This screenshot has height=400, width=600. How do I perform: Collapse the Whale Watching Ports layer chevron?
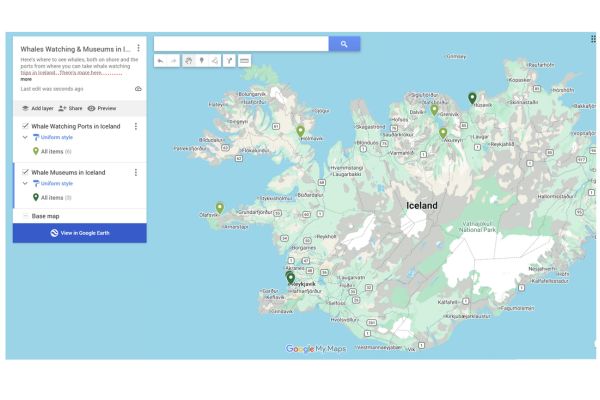(x=25, y=137)
